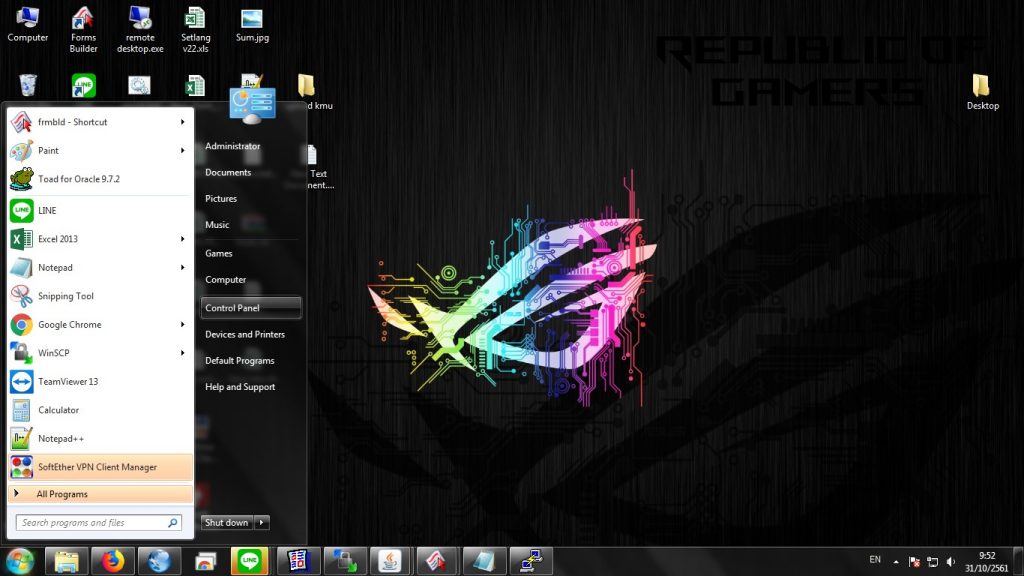Select the LINE shortcut on the desktop
Screen dimensions: 1024x576
point(84,86)
